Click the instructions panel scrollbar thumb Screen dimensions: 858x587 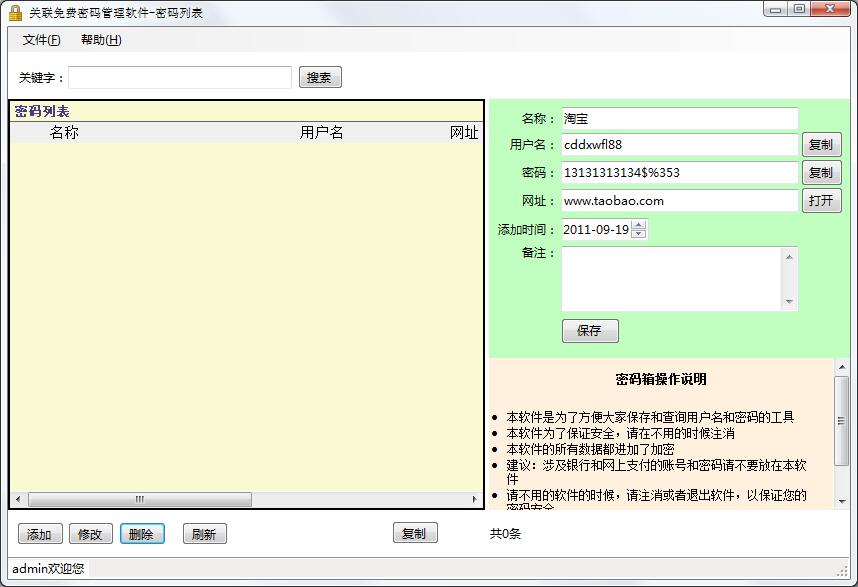coord(842,421)
